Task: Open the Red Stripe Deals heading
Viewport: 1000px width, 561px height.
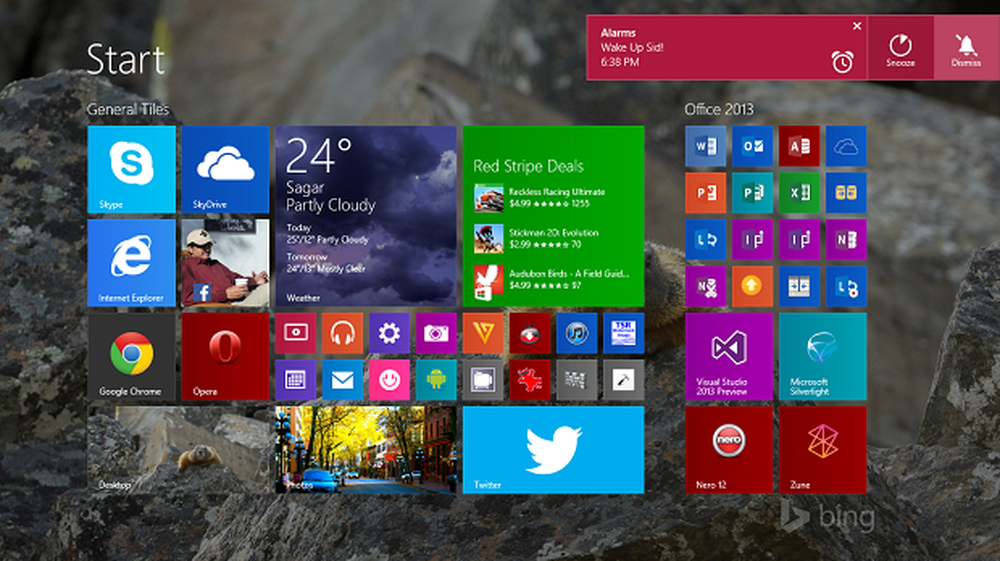Action: 528,166
